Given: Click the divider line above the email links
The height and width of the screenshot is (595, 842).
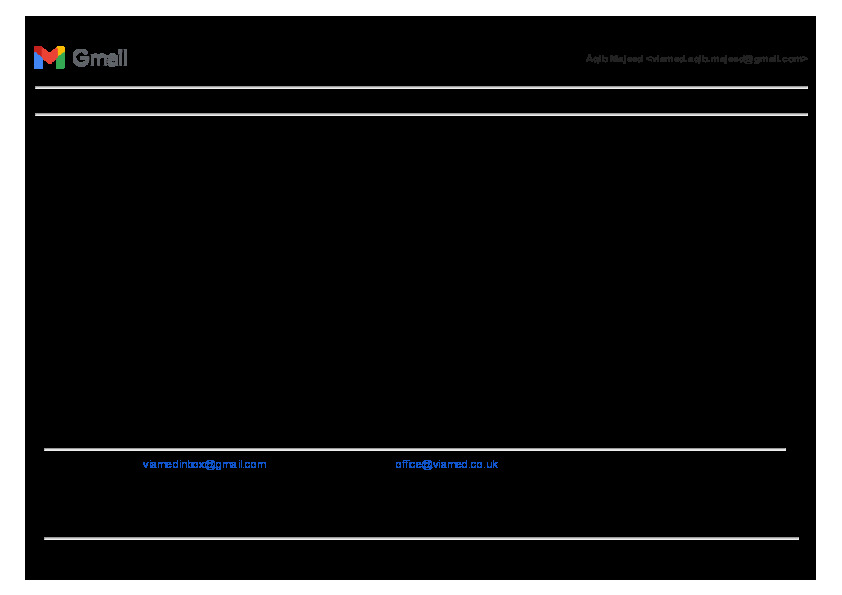Looking at the screenshot, I should (x=414, y=450).
